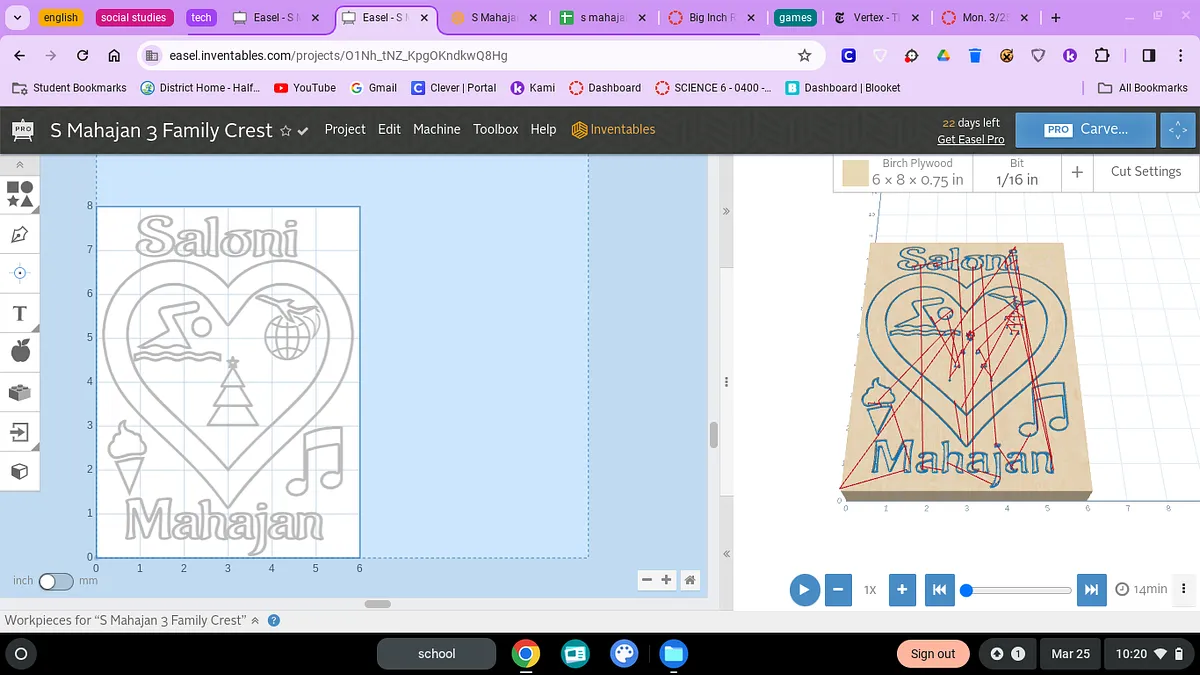The width and height of the screenshot is (1200, 675).
Task: Open the browser home page icon
Action: [114, 56]
